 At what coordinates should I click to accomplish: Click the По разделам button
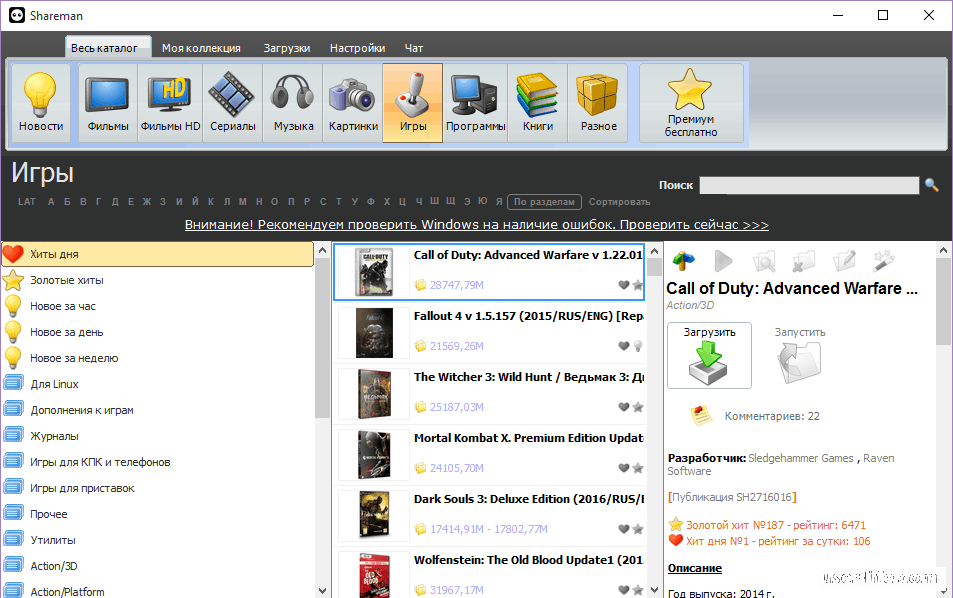point(544,202)
